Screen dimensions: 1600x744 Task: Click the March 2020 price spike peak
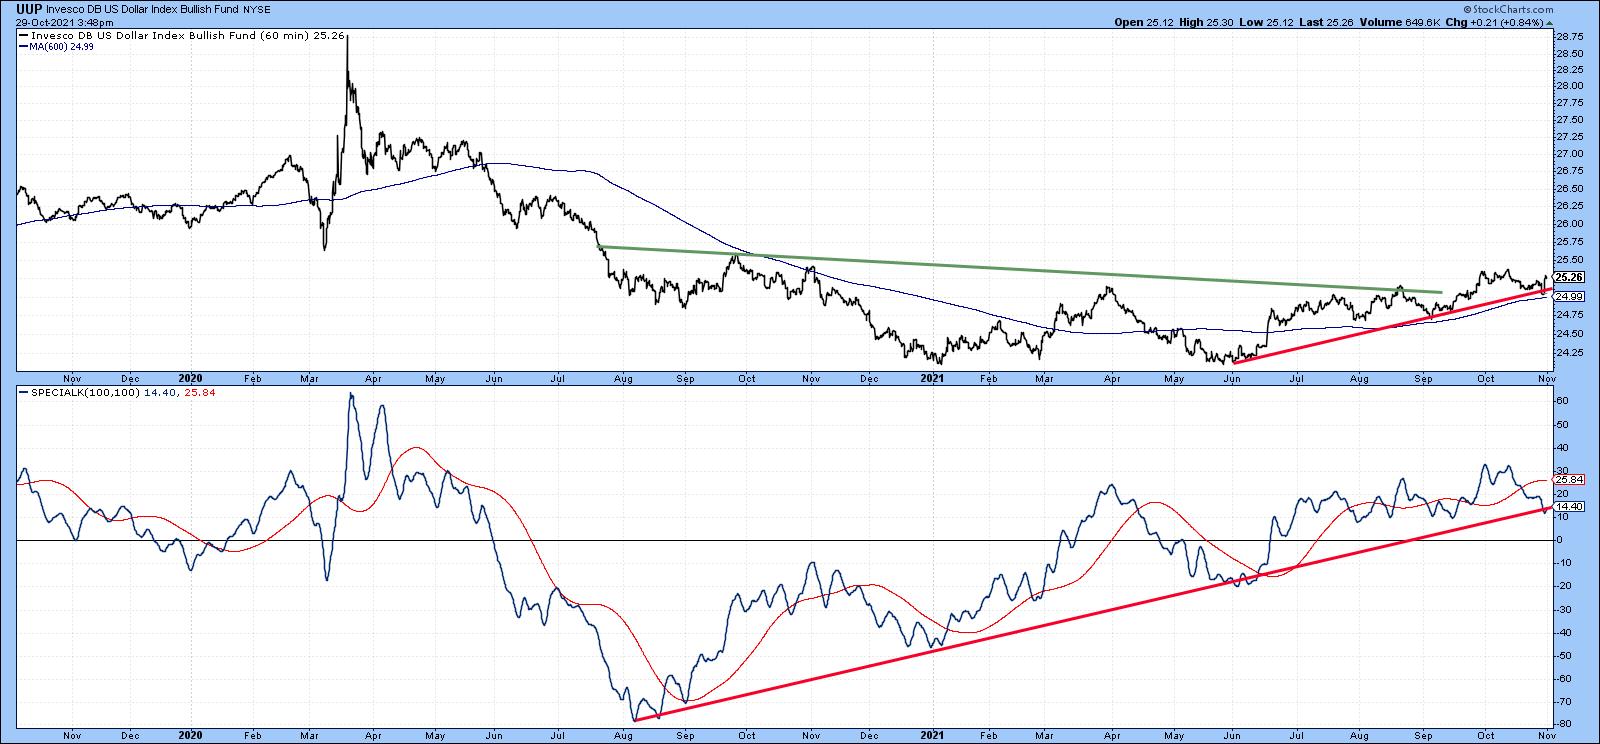coord(347,40)
